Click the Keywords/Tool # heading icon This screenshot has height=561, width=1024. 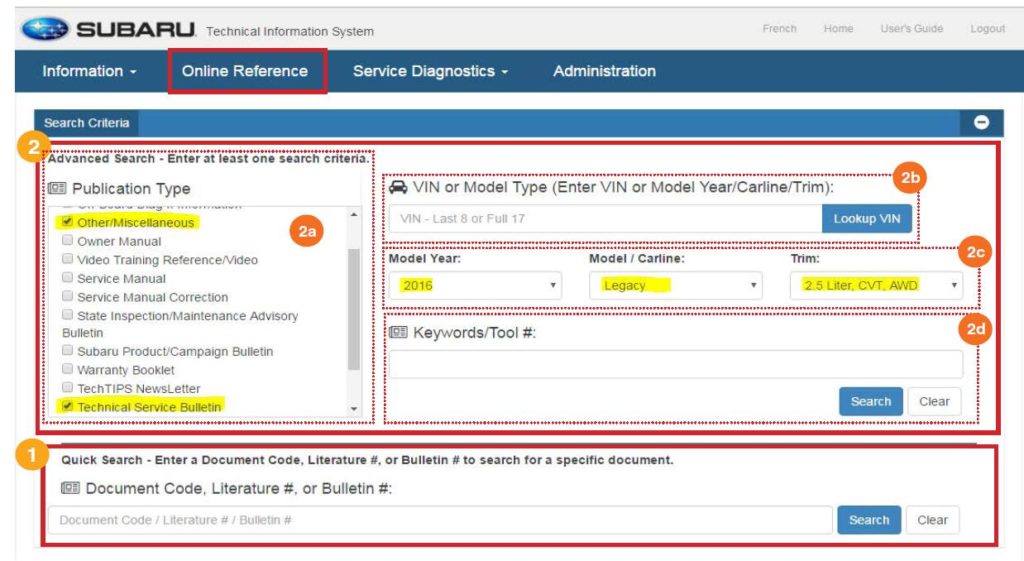point(397,332)
